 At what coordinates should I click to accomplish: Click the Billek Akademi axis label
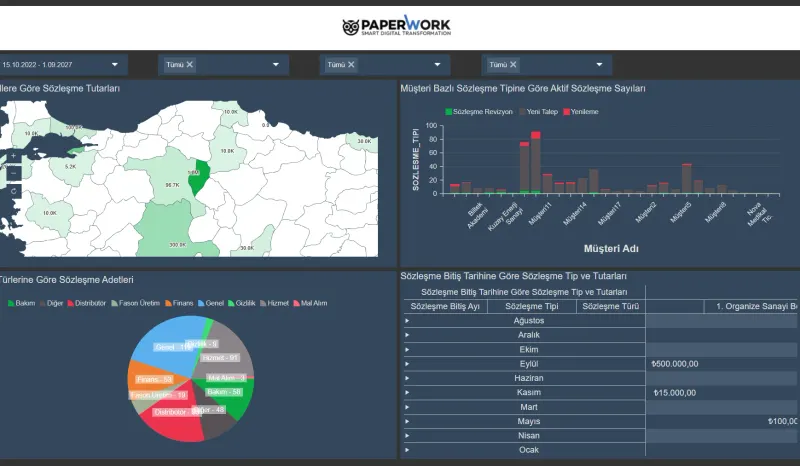pyautogui.click(x=477, y=215)
